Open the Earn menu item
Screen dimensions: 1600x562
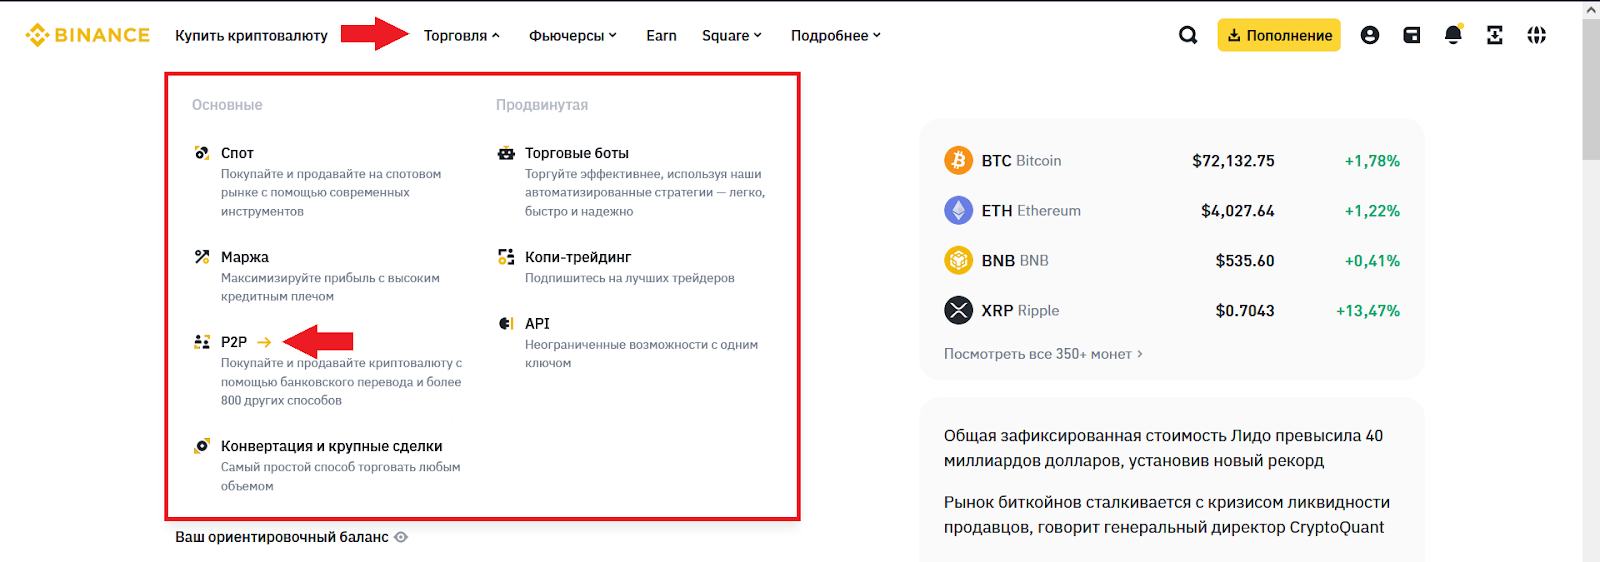pos(661,35)
